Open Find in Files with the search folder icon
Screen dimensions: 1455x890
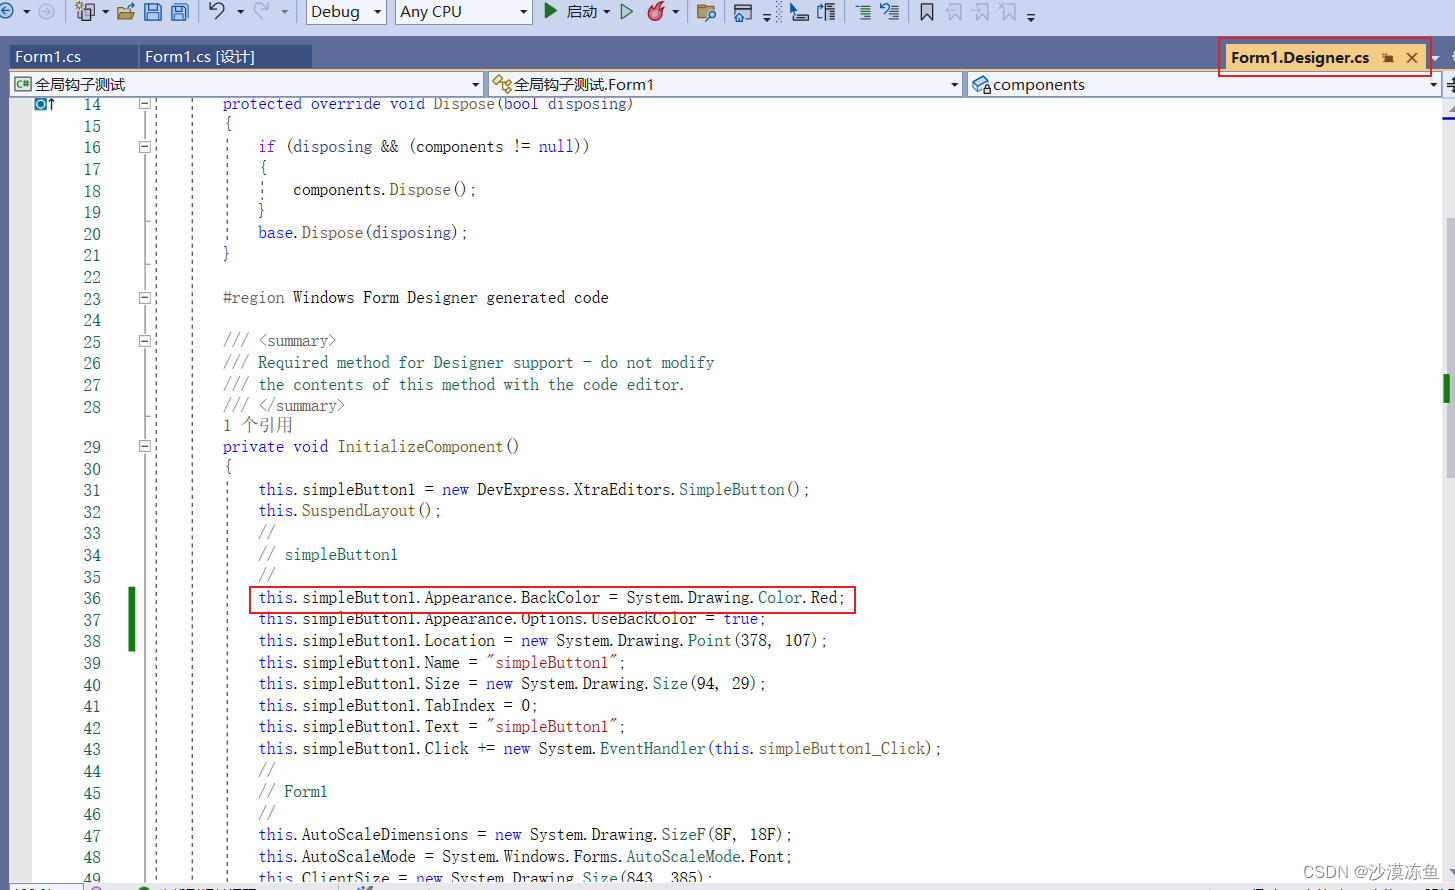[706, 12]
